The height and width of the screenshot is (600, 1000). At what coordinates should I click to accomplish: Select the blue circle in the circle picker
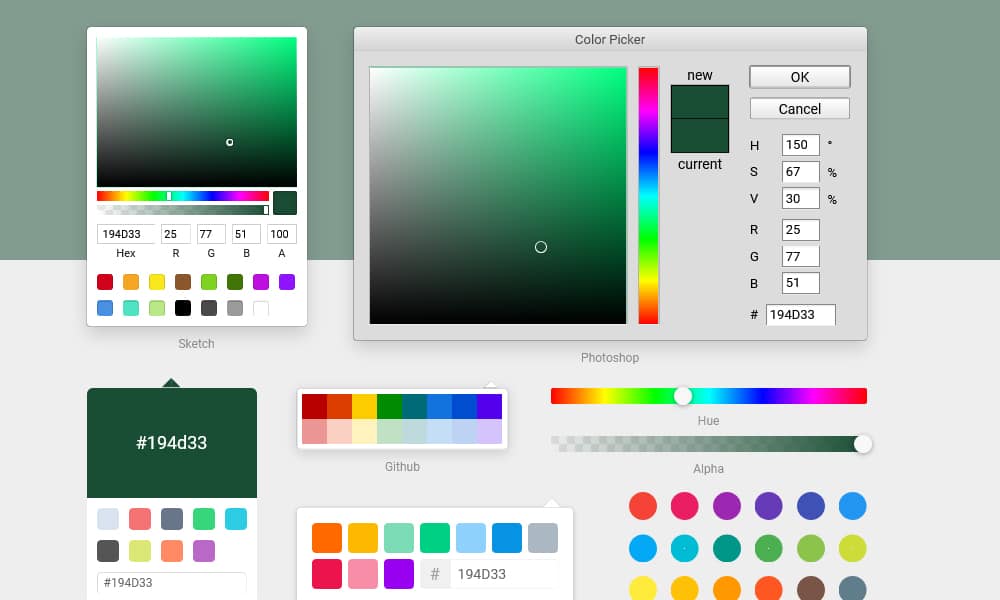(852, 506)
